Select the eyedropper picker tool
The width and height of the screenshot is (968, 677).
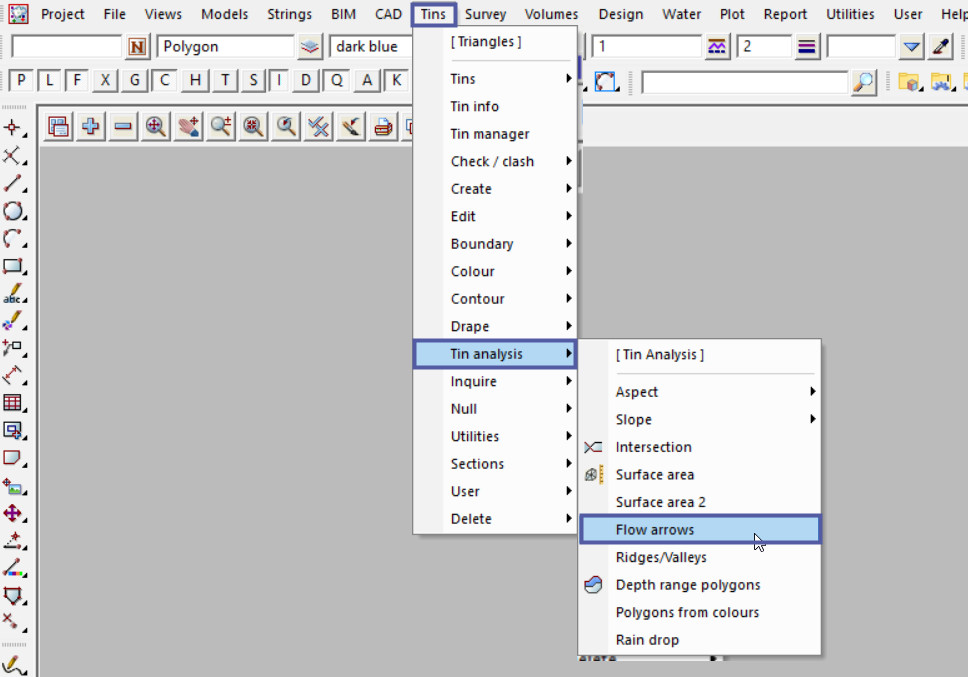(x=940, y=47)
